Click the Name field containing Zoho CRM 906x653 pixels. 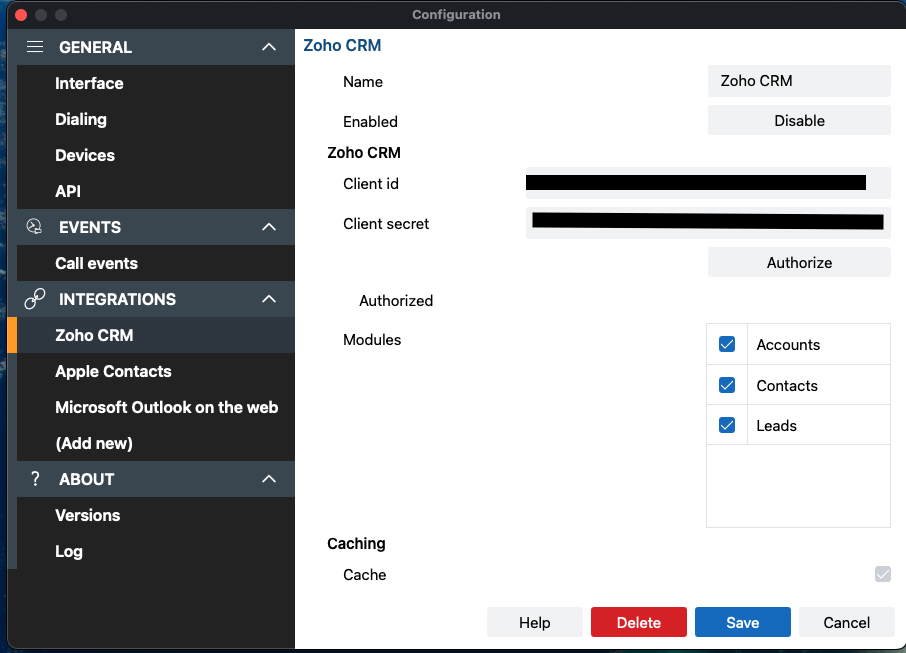[x=799, y=81]
